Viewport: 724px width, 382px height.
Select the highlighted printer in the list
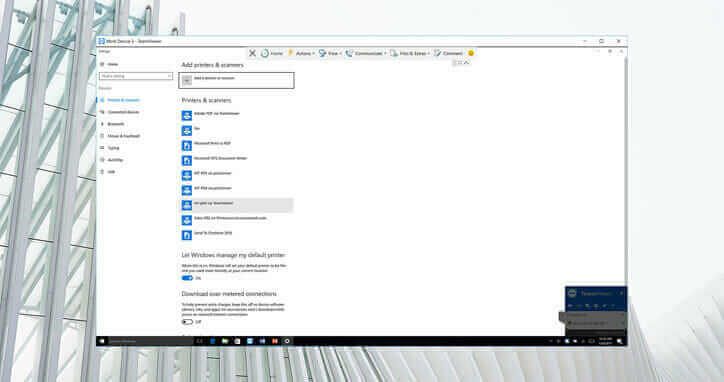(x=237, y=205)
